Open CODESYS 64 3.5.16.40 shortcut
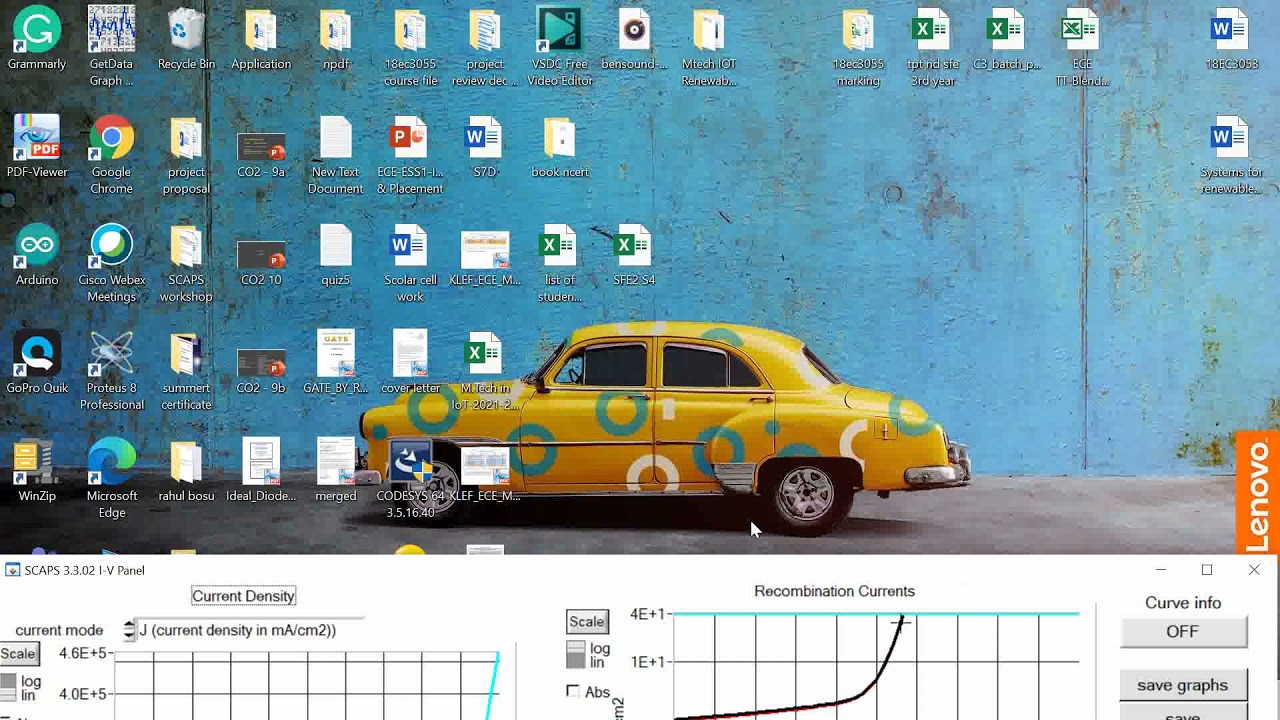The height and width of the screenshot is (720, 1280). 410,479
